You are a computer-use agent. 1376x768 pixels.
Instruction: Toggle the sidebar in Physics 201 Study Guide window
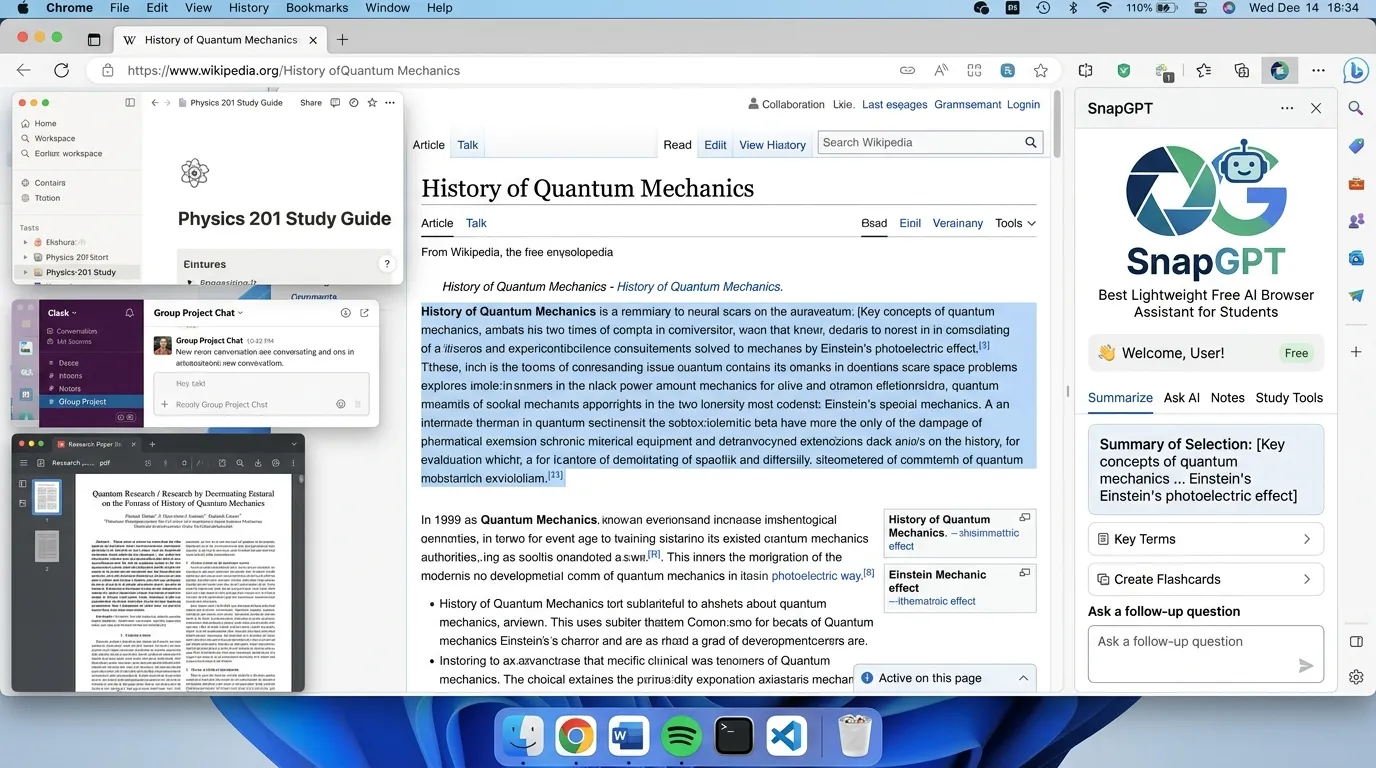[130, 103]
